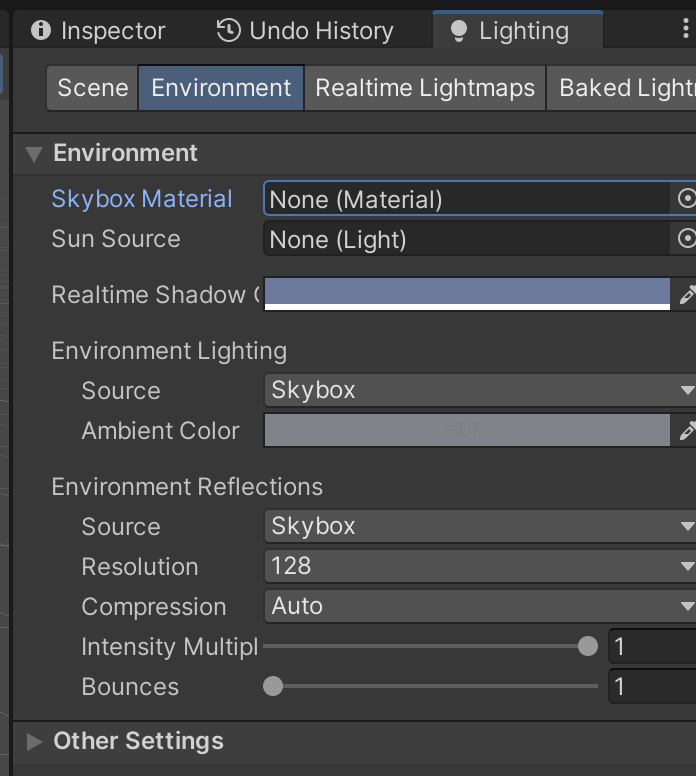Switch to the Scene settings tab
Screen dimensions: 696x776
tap(93, 88)
